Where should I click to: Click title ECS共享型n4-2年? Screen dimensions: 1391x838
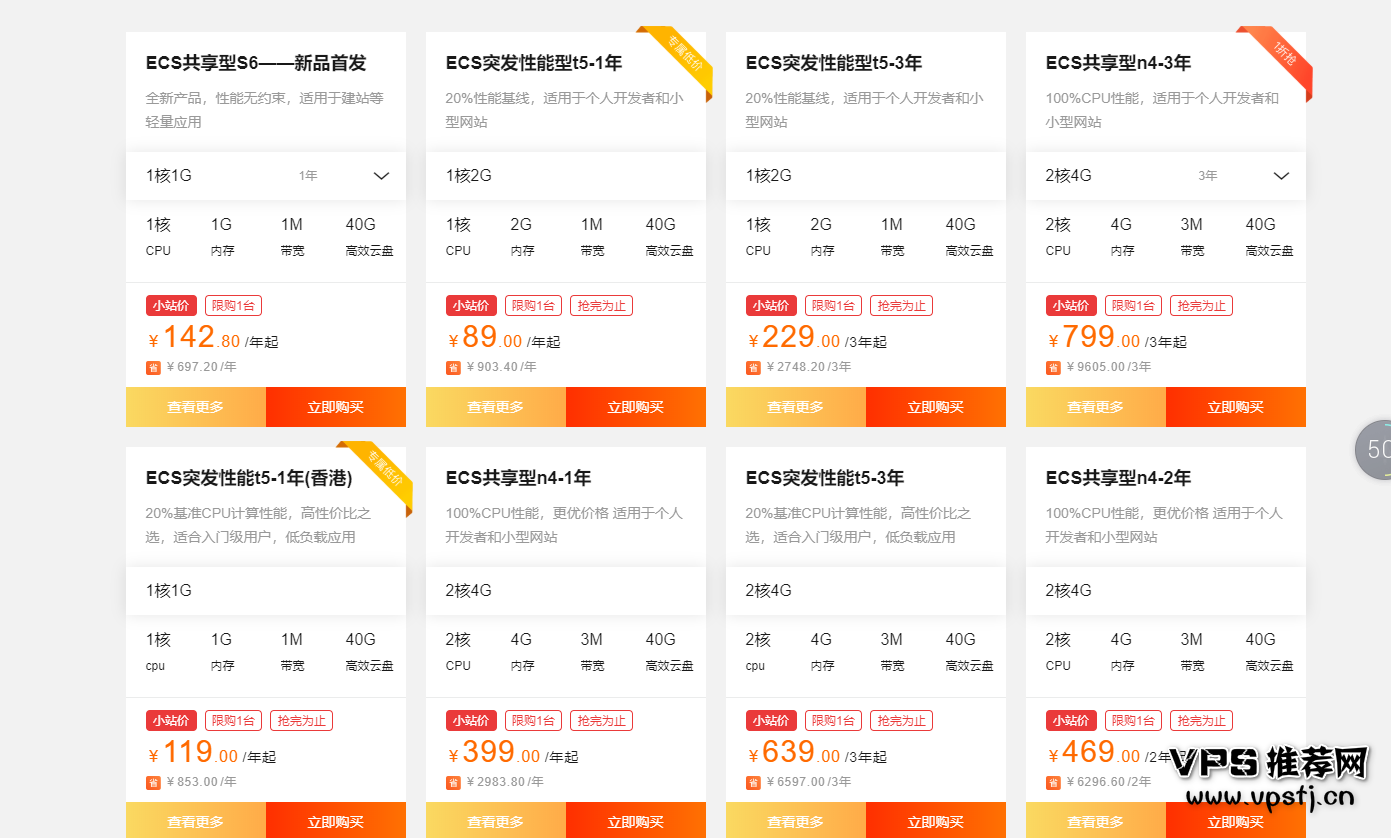coord(1118,478)
